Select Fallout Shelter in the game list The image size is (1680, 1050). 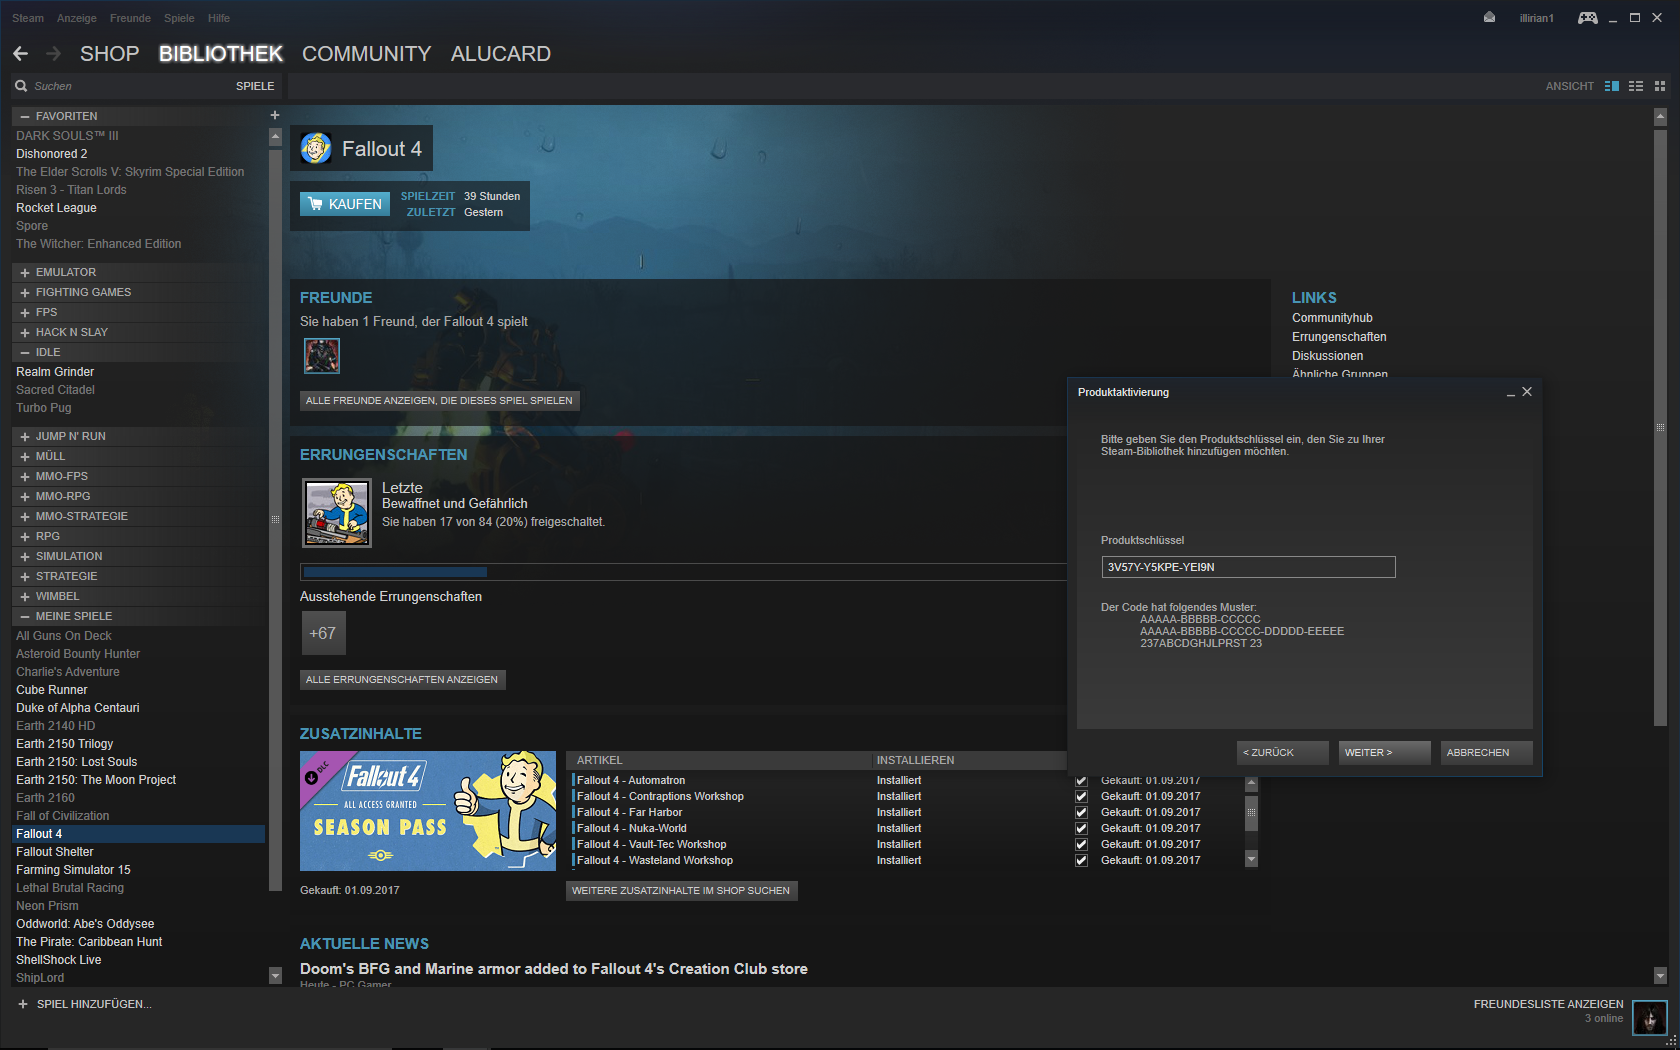[x=55, y=852]
